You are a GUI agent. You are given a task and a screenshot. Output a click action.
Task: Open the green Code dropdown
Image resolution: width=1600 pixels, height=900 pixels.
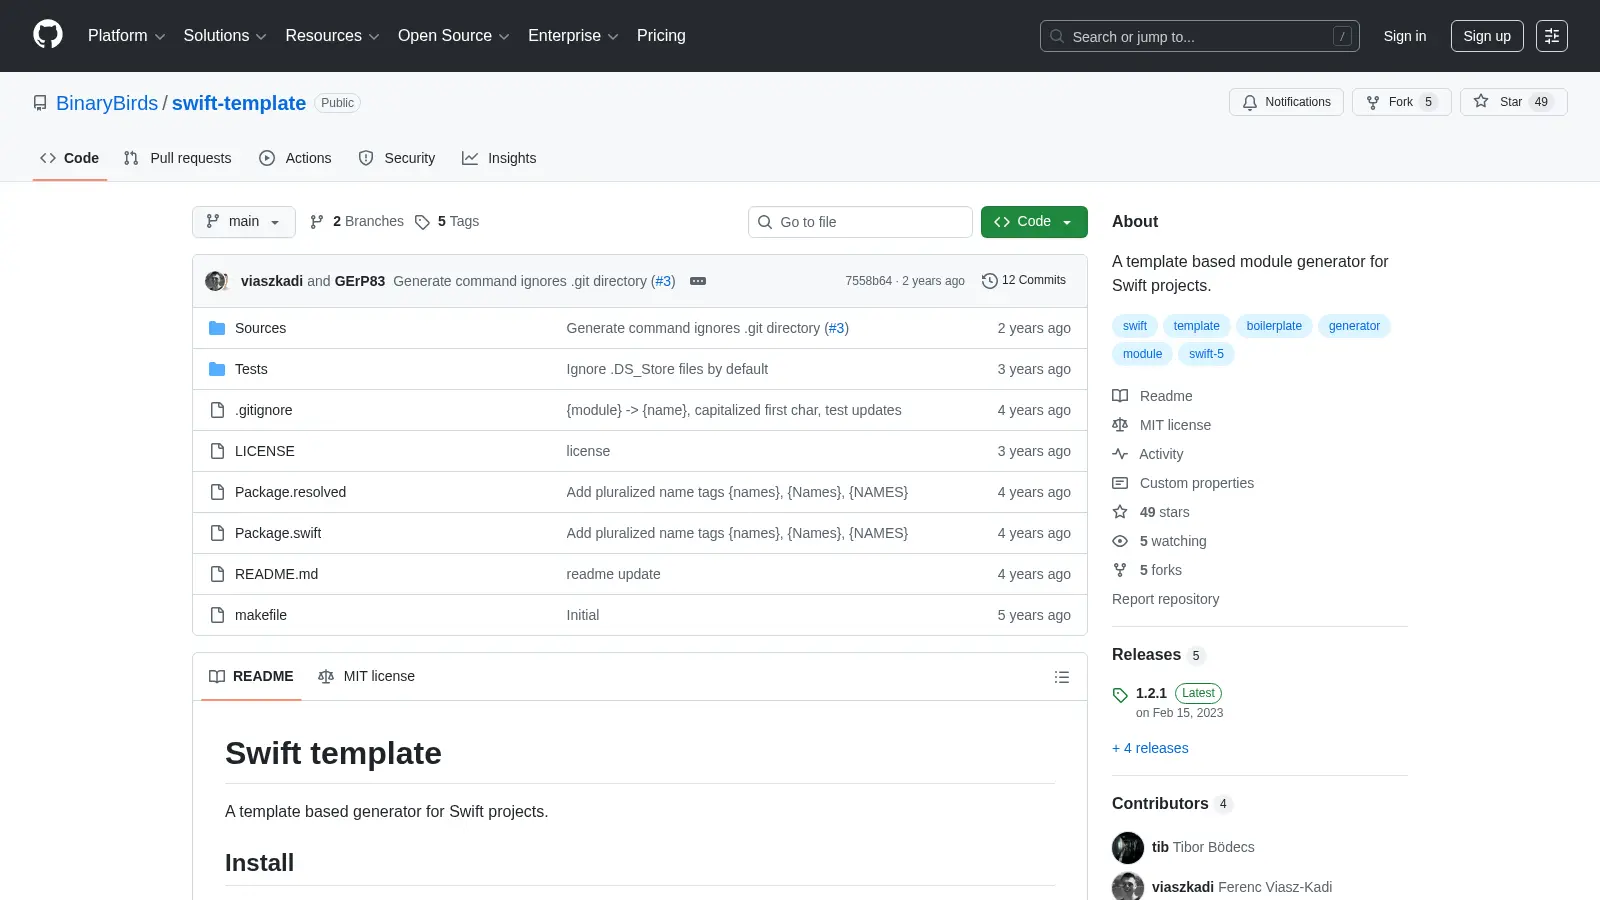1034,222
